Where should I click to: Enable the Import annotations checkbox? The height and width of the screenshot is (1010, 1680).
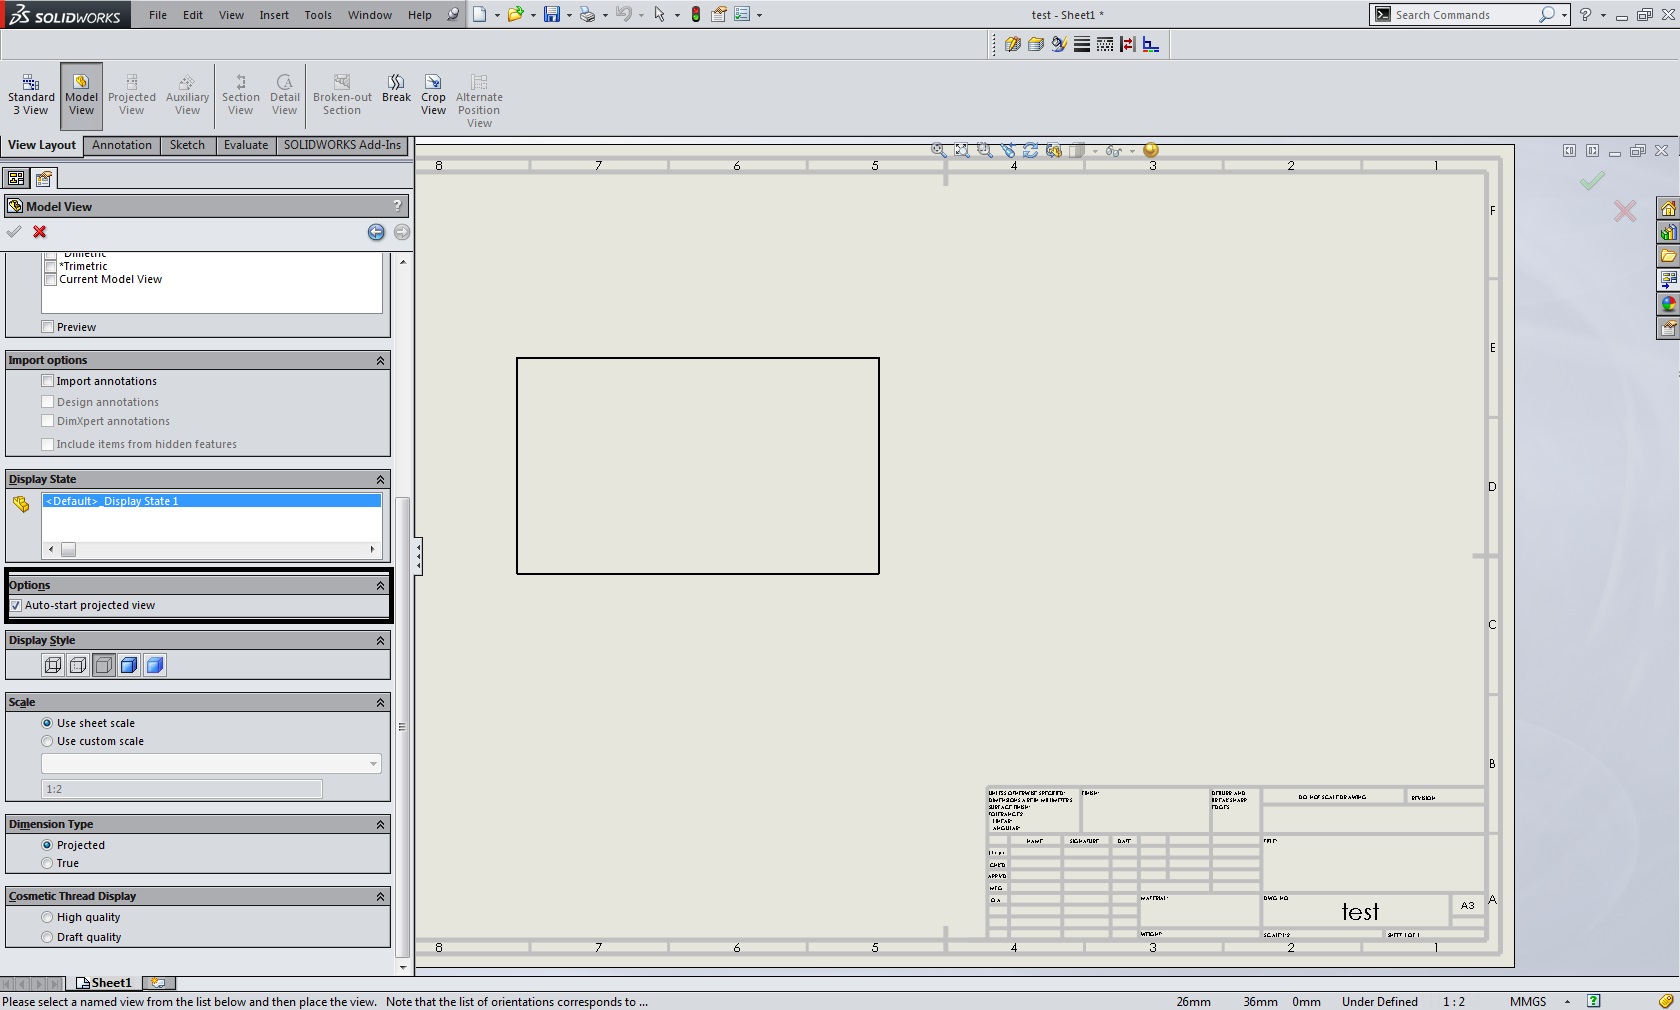click(x=48, y=381)
